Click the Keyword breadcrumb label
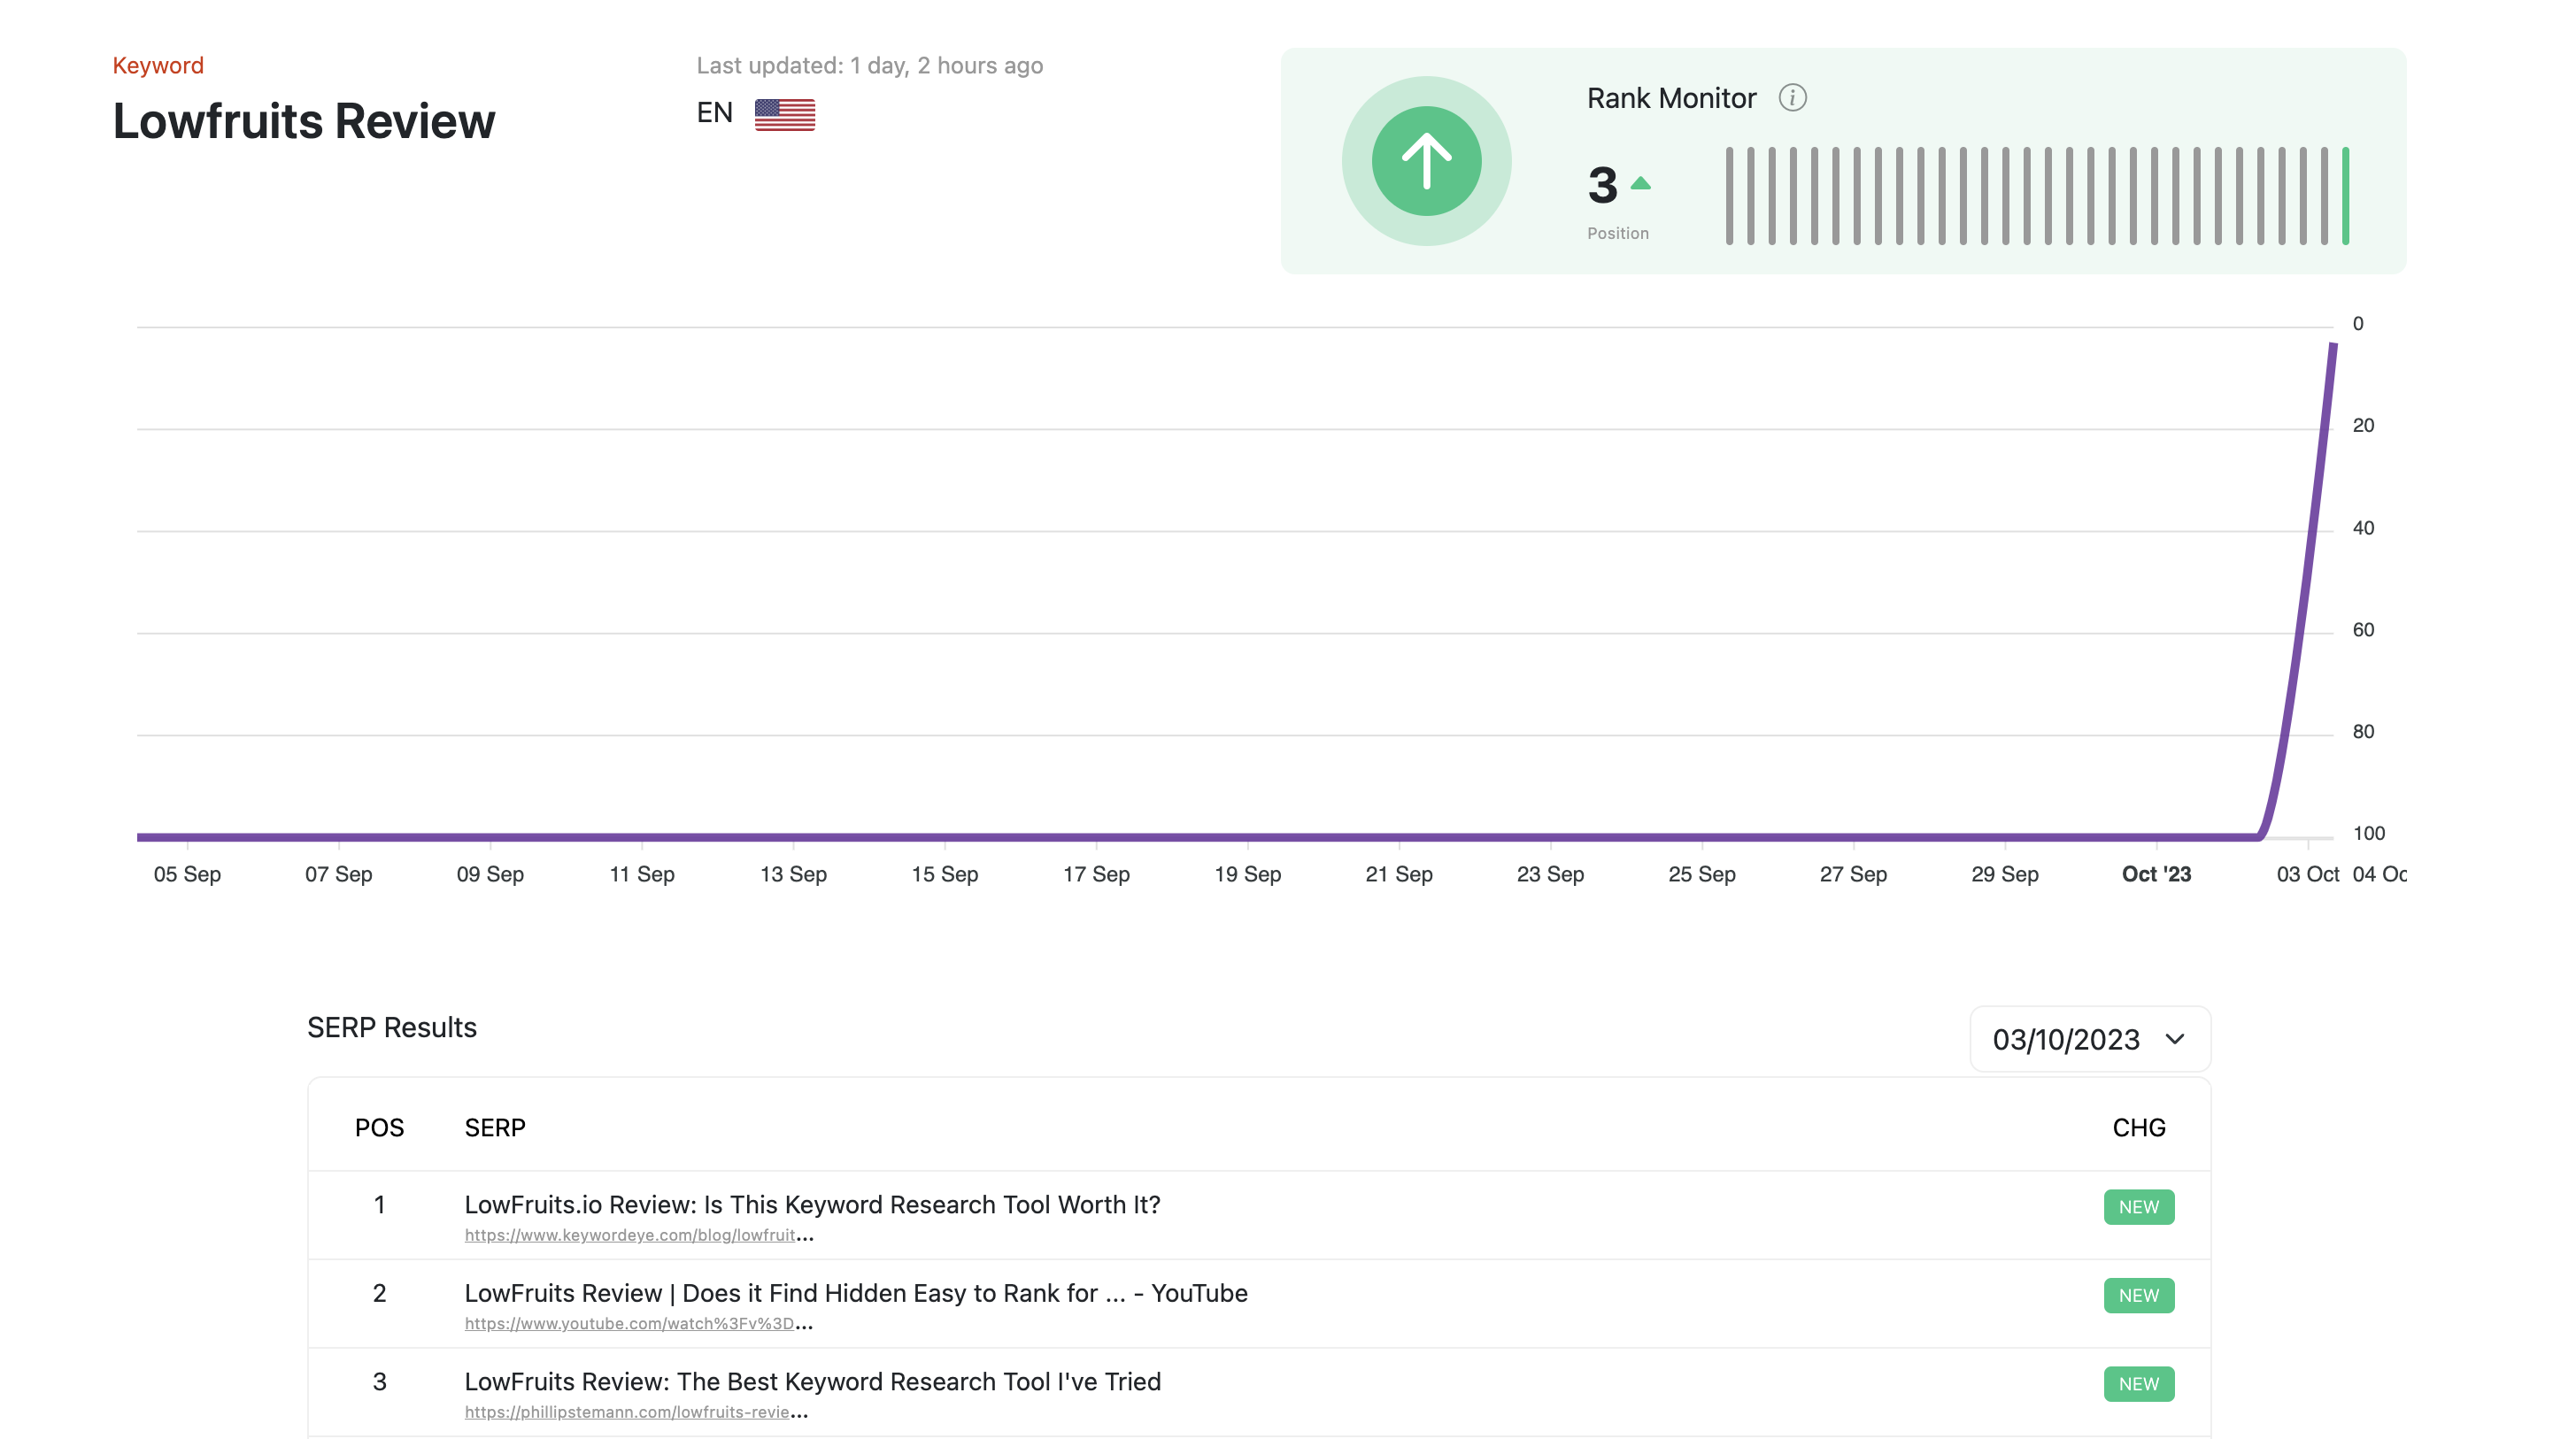The height and width of the screenshot is (1439, 2576). pyautogui.click(x=158, y=65)
